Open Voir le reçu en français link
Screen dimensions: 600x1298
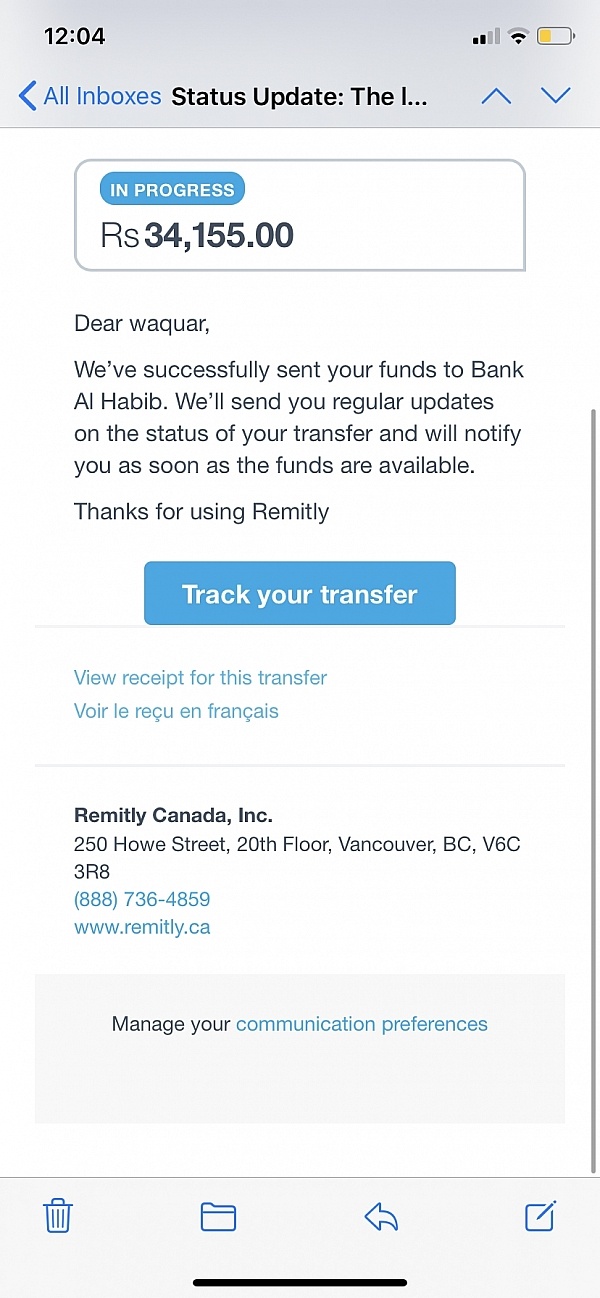176,711
